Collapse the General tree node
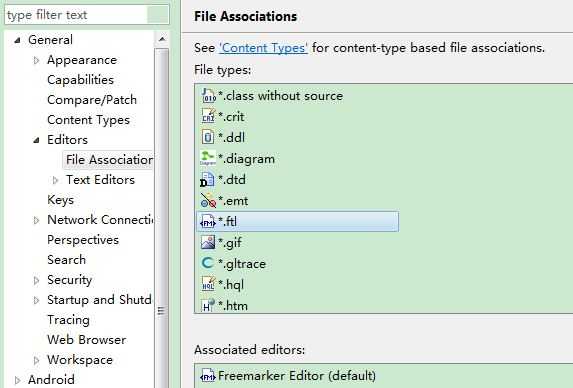573x388 pixels. 17,40
